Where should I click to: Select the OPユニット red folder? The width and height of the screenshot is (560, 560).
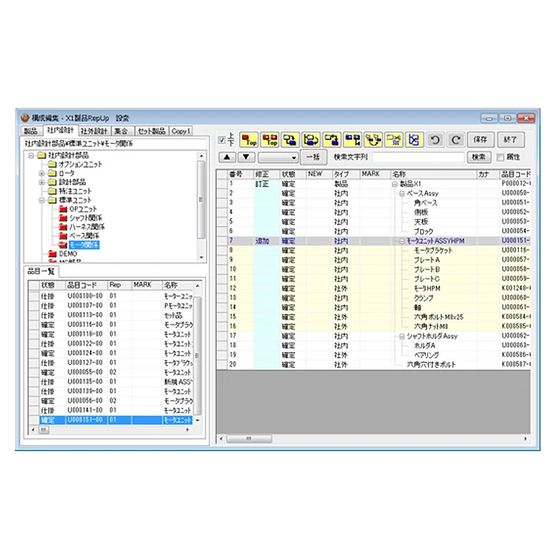(x=78, y=209)
